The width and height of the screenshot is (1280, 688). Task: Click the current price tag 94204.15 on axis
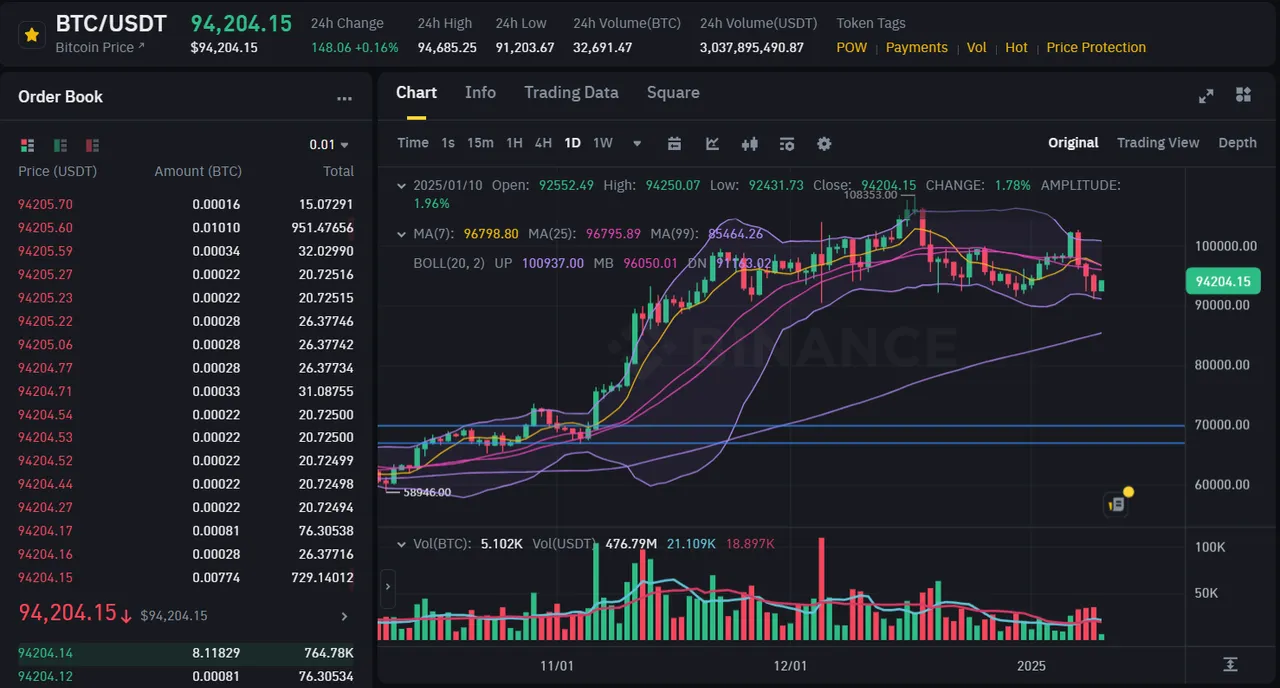tap(1222, 281)
